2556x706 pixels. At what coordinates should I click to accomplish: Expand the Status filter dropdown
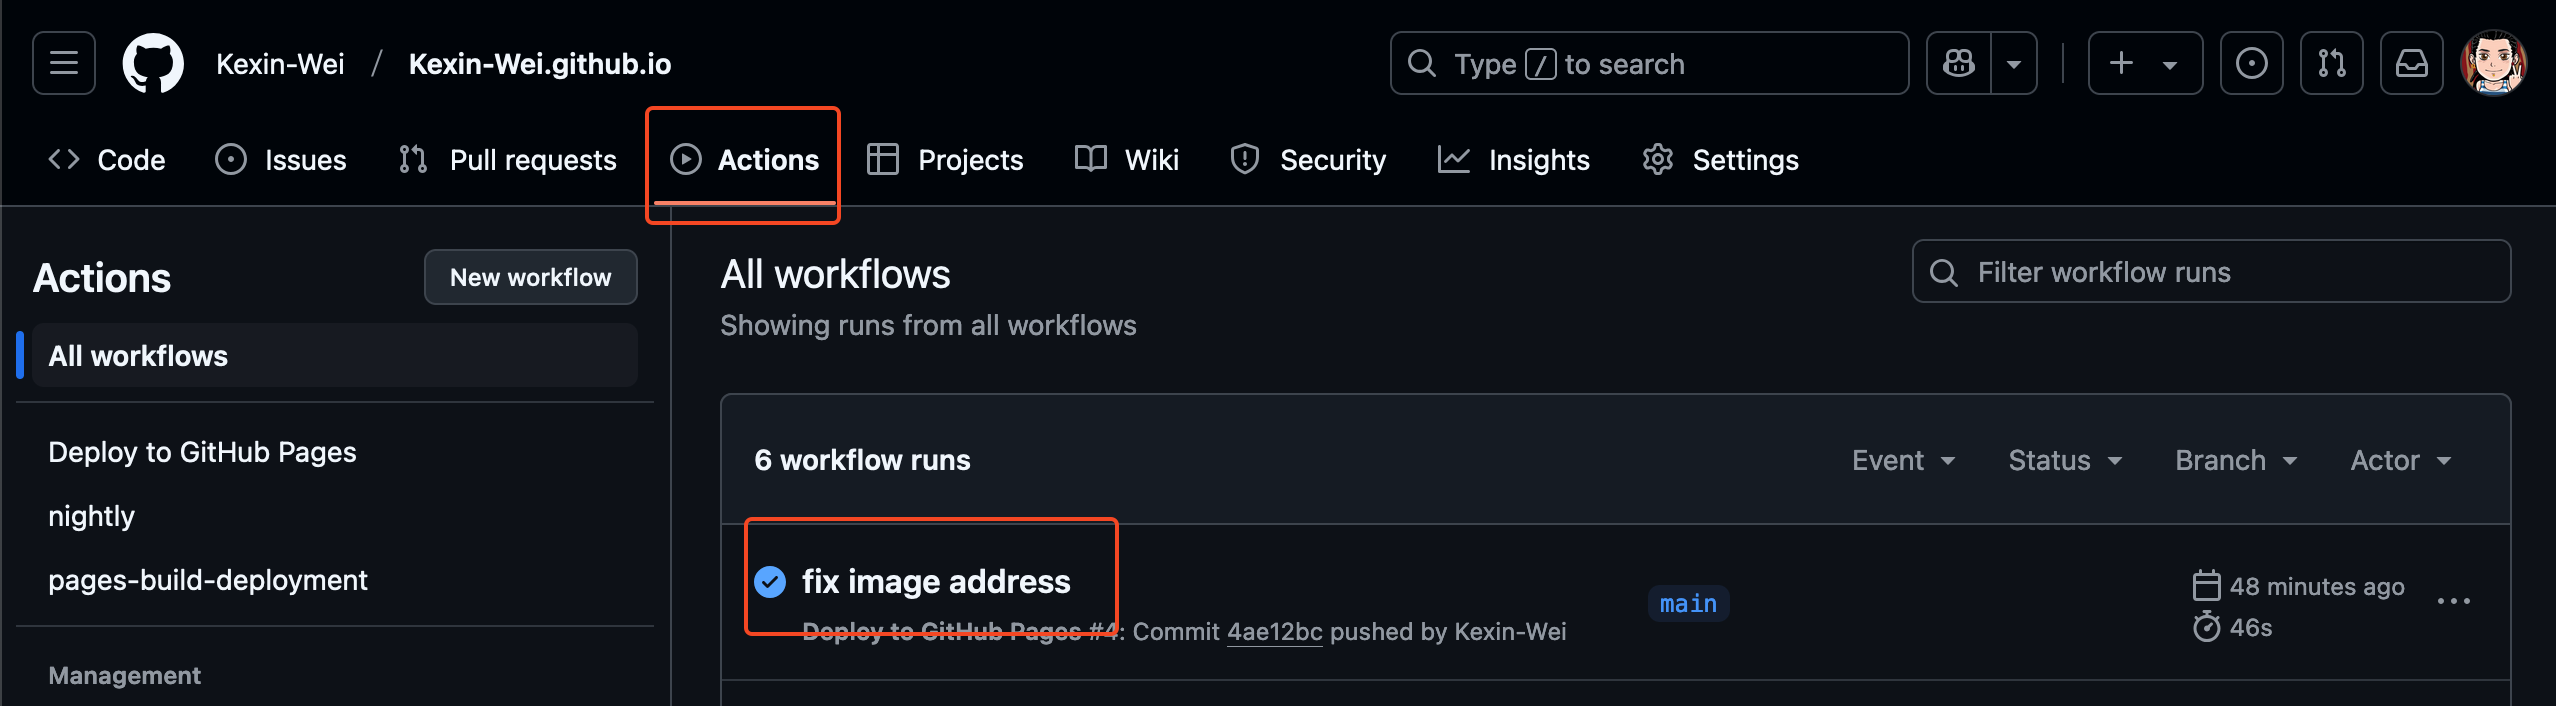pos(2065,460)
